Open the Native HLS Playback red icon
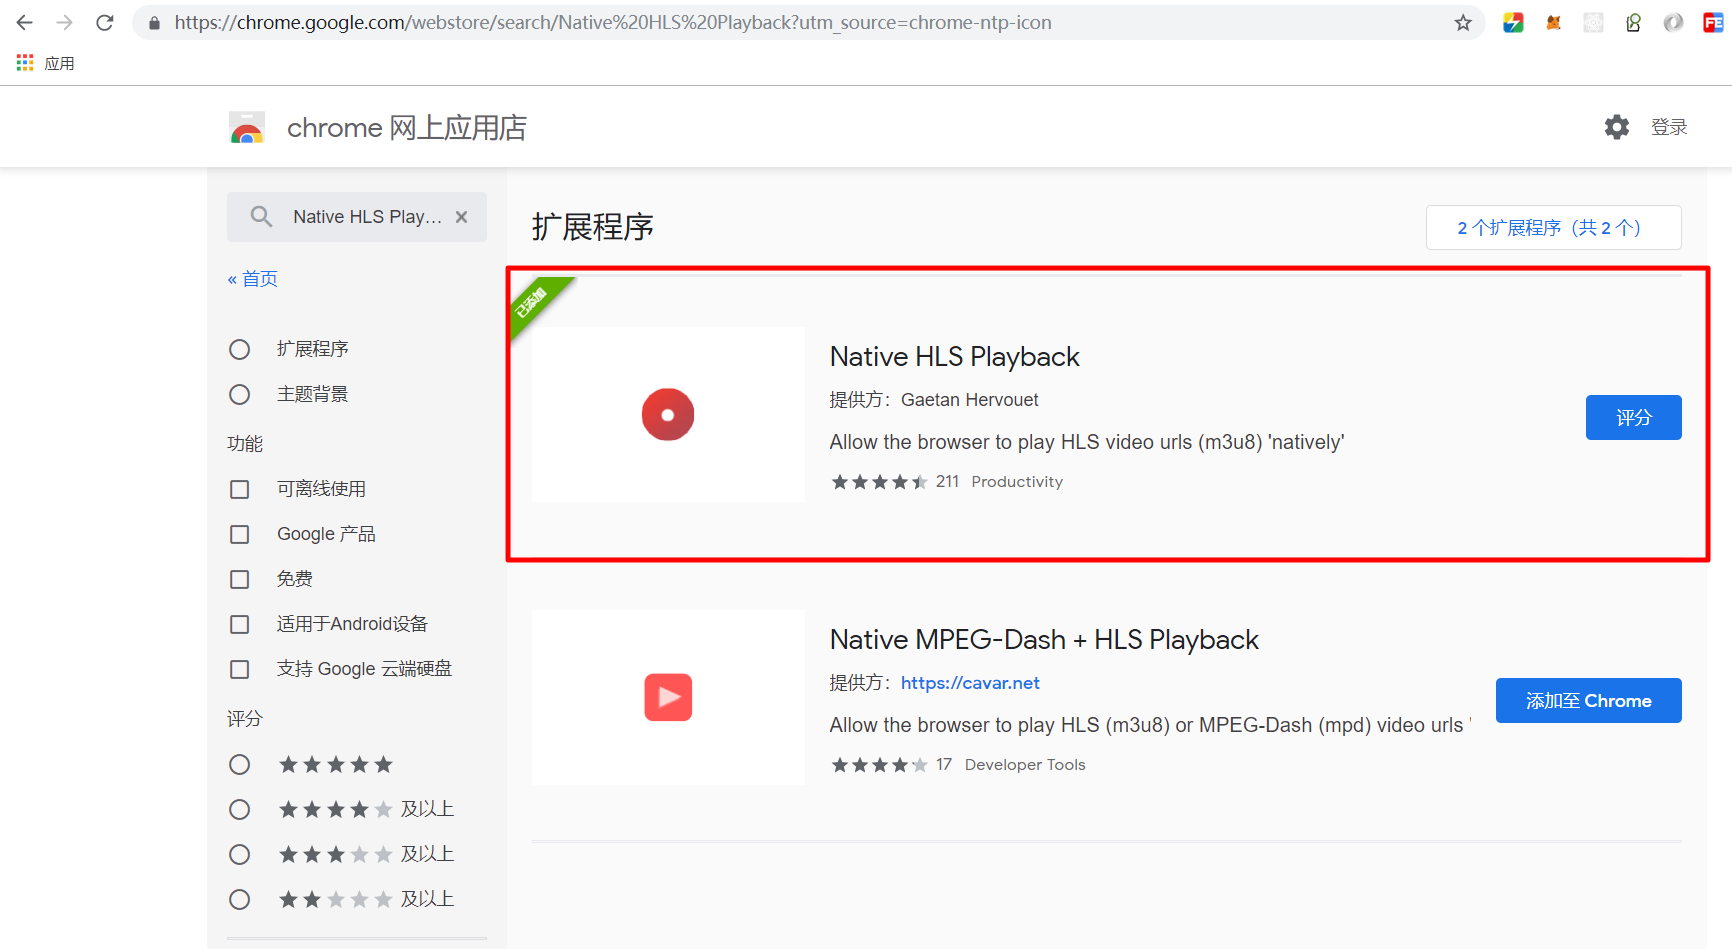Screen dimensions: 1732x949 point(668,414)
